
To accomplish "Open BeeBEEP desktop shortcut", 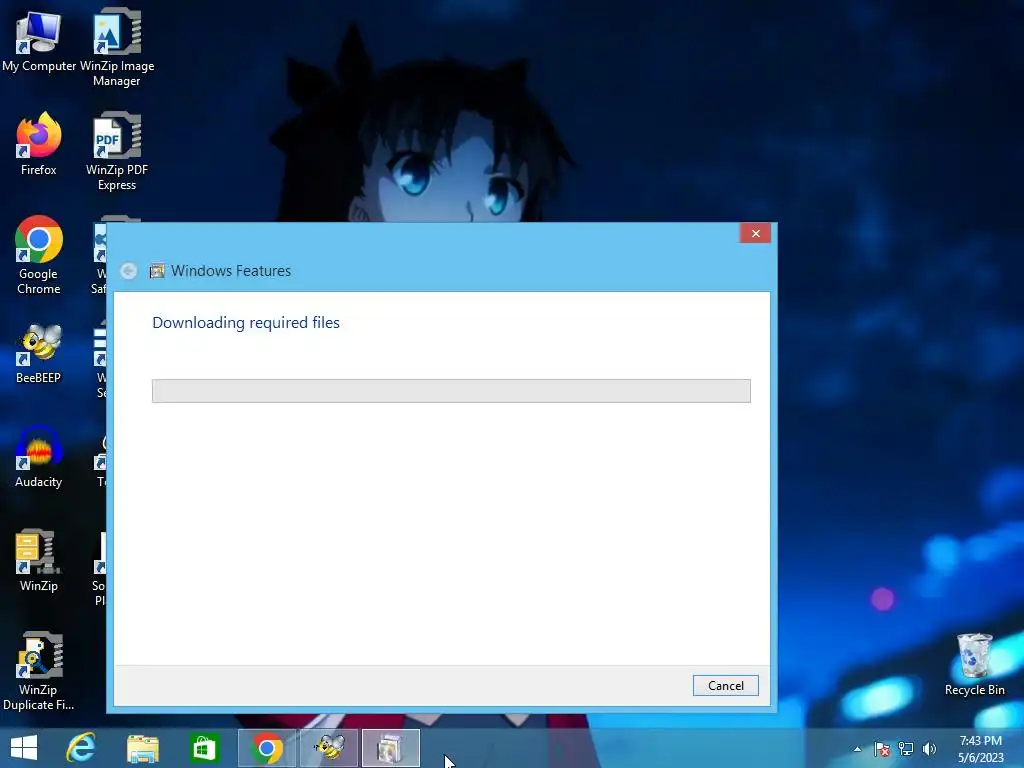I will pos(39,353).
